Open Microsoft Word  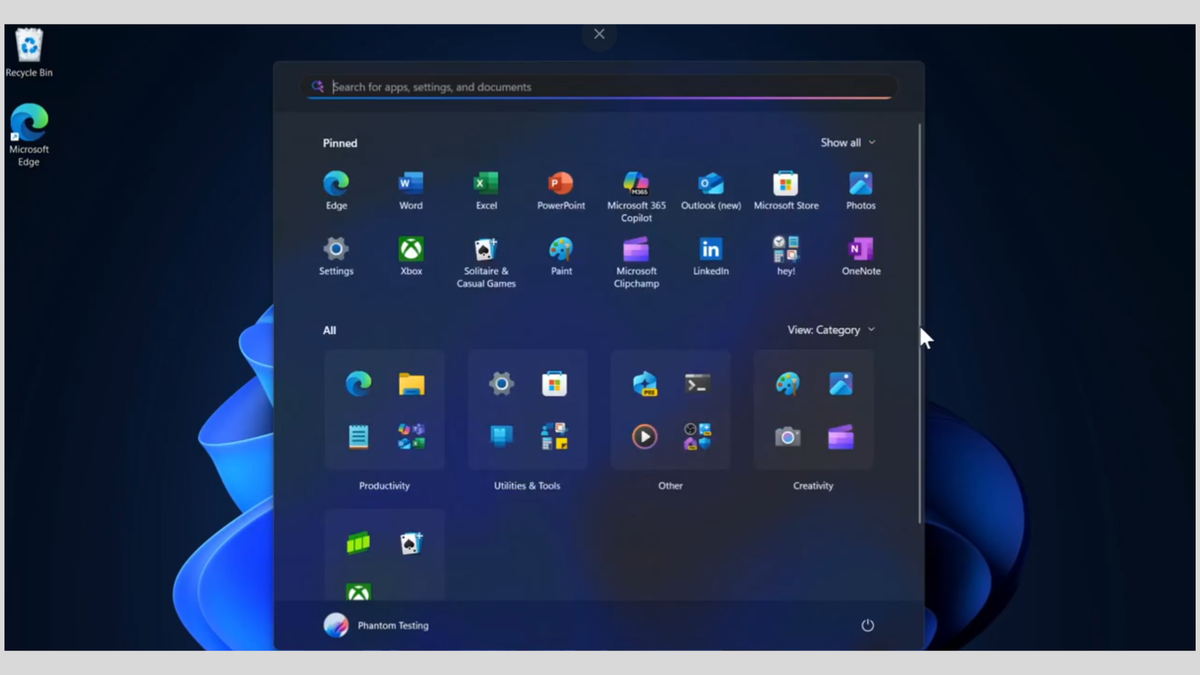(410, 185)
